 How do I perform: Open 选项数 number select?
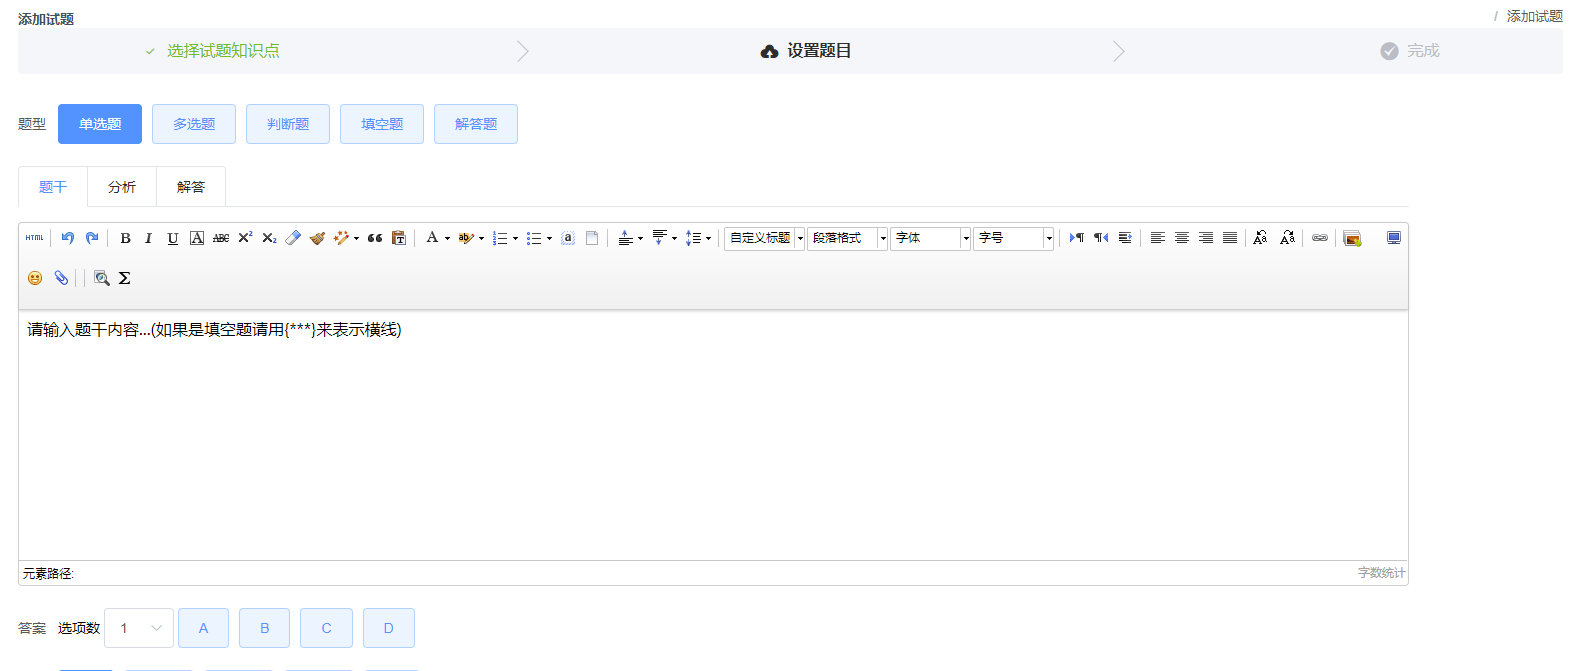point(139,628)
